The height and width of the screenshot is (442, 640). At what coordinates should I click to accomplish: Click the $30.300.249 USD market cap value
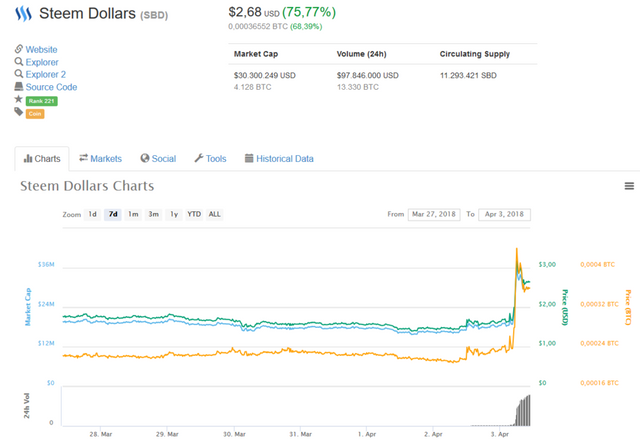(264, 76)
